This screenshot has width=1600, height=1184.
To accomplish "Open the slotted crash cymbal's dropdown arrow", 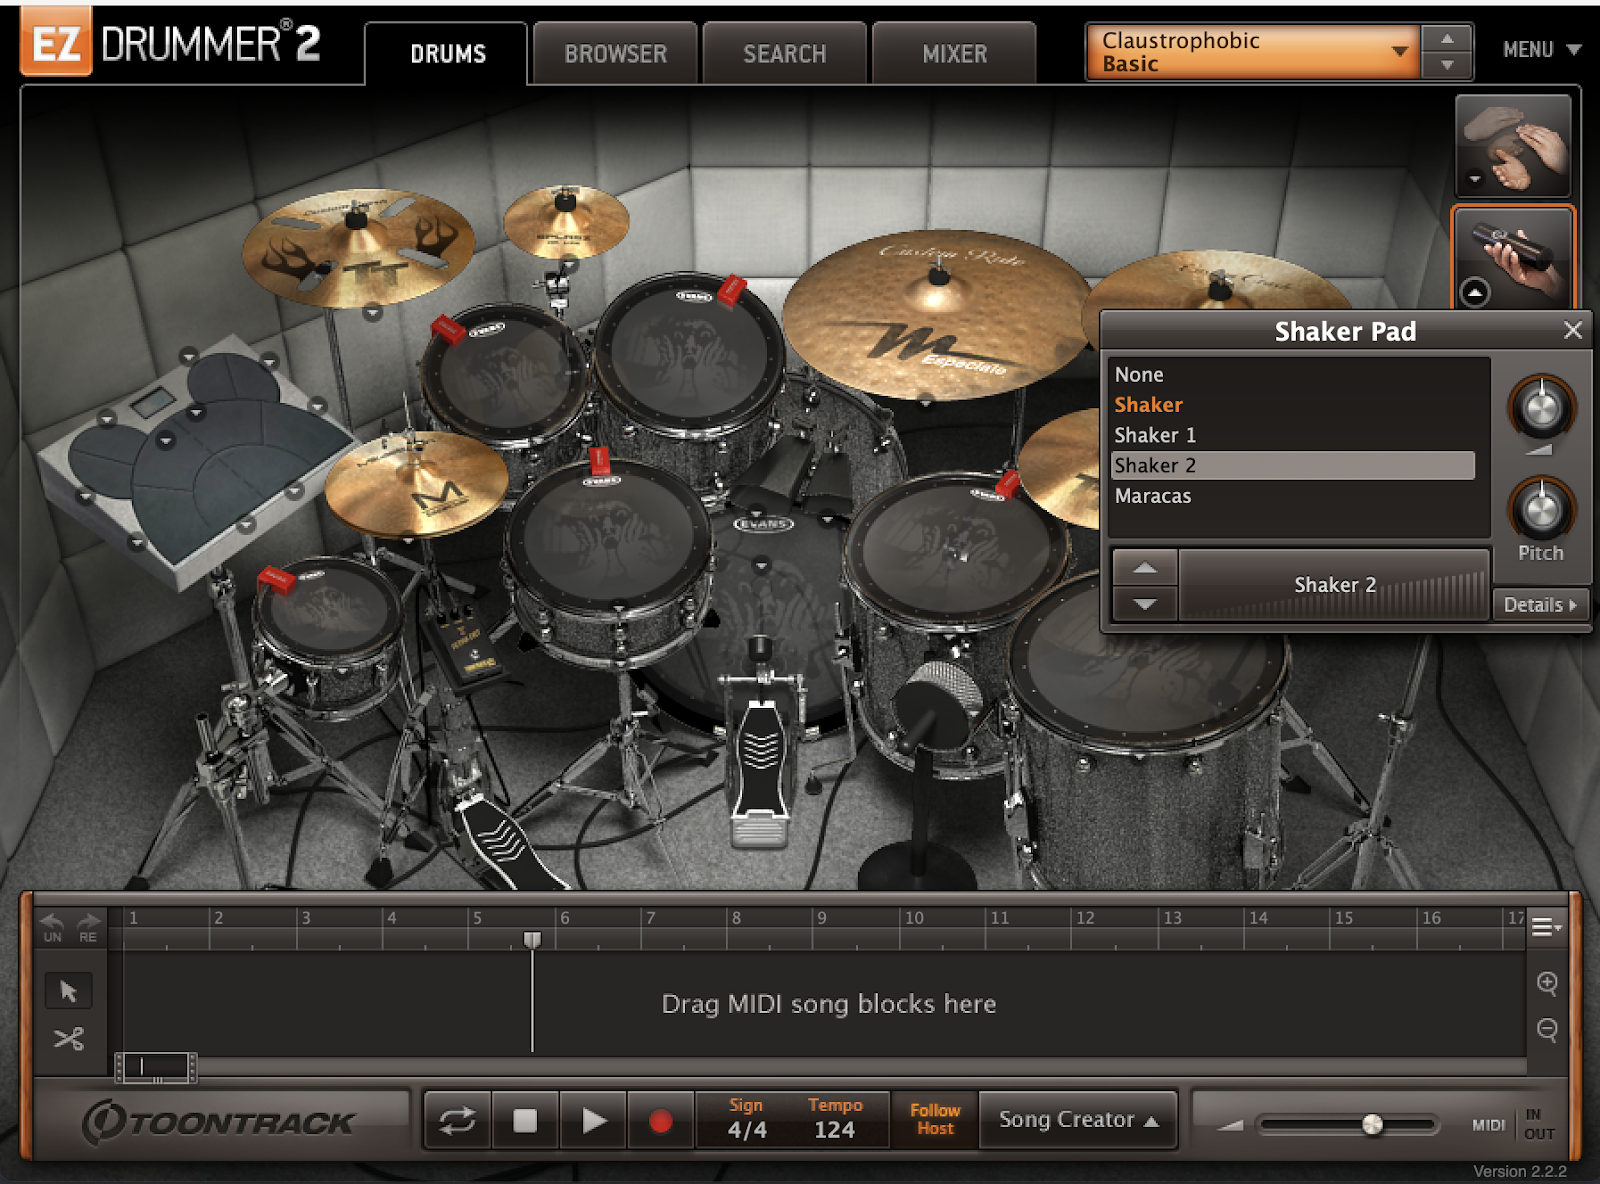I will pyautogui.click(x=372, y=313).
